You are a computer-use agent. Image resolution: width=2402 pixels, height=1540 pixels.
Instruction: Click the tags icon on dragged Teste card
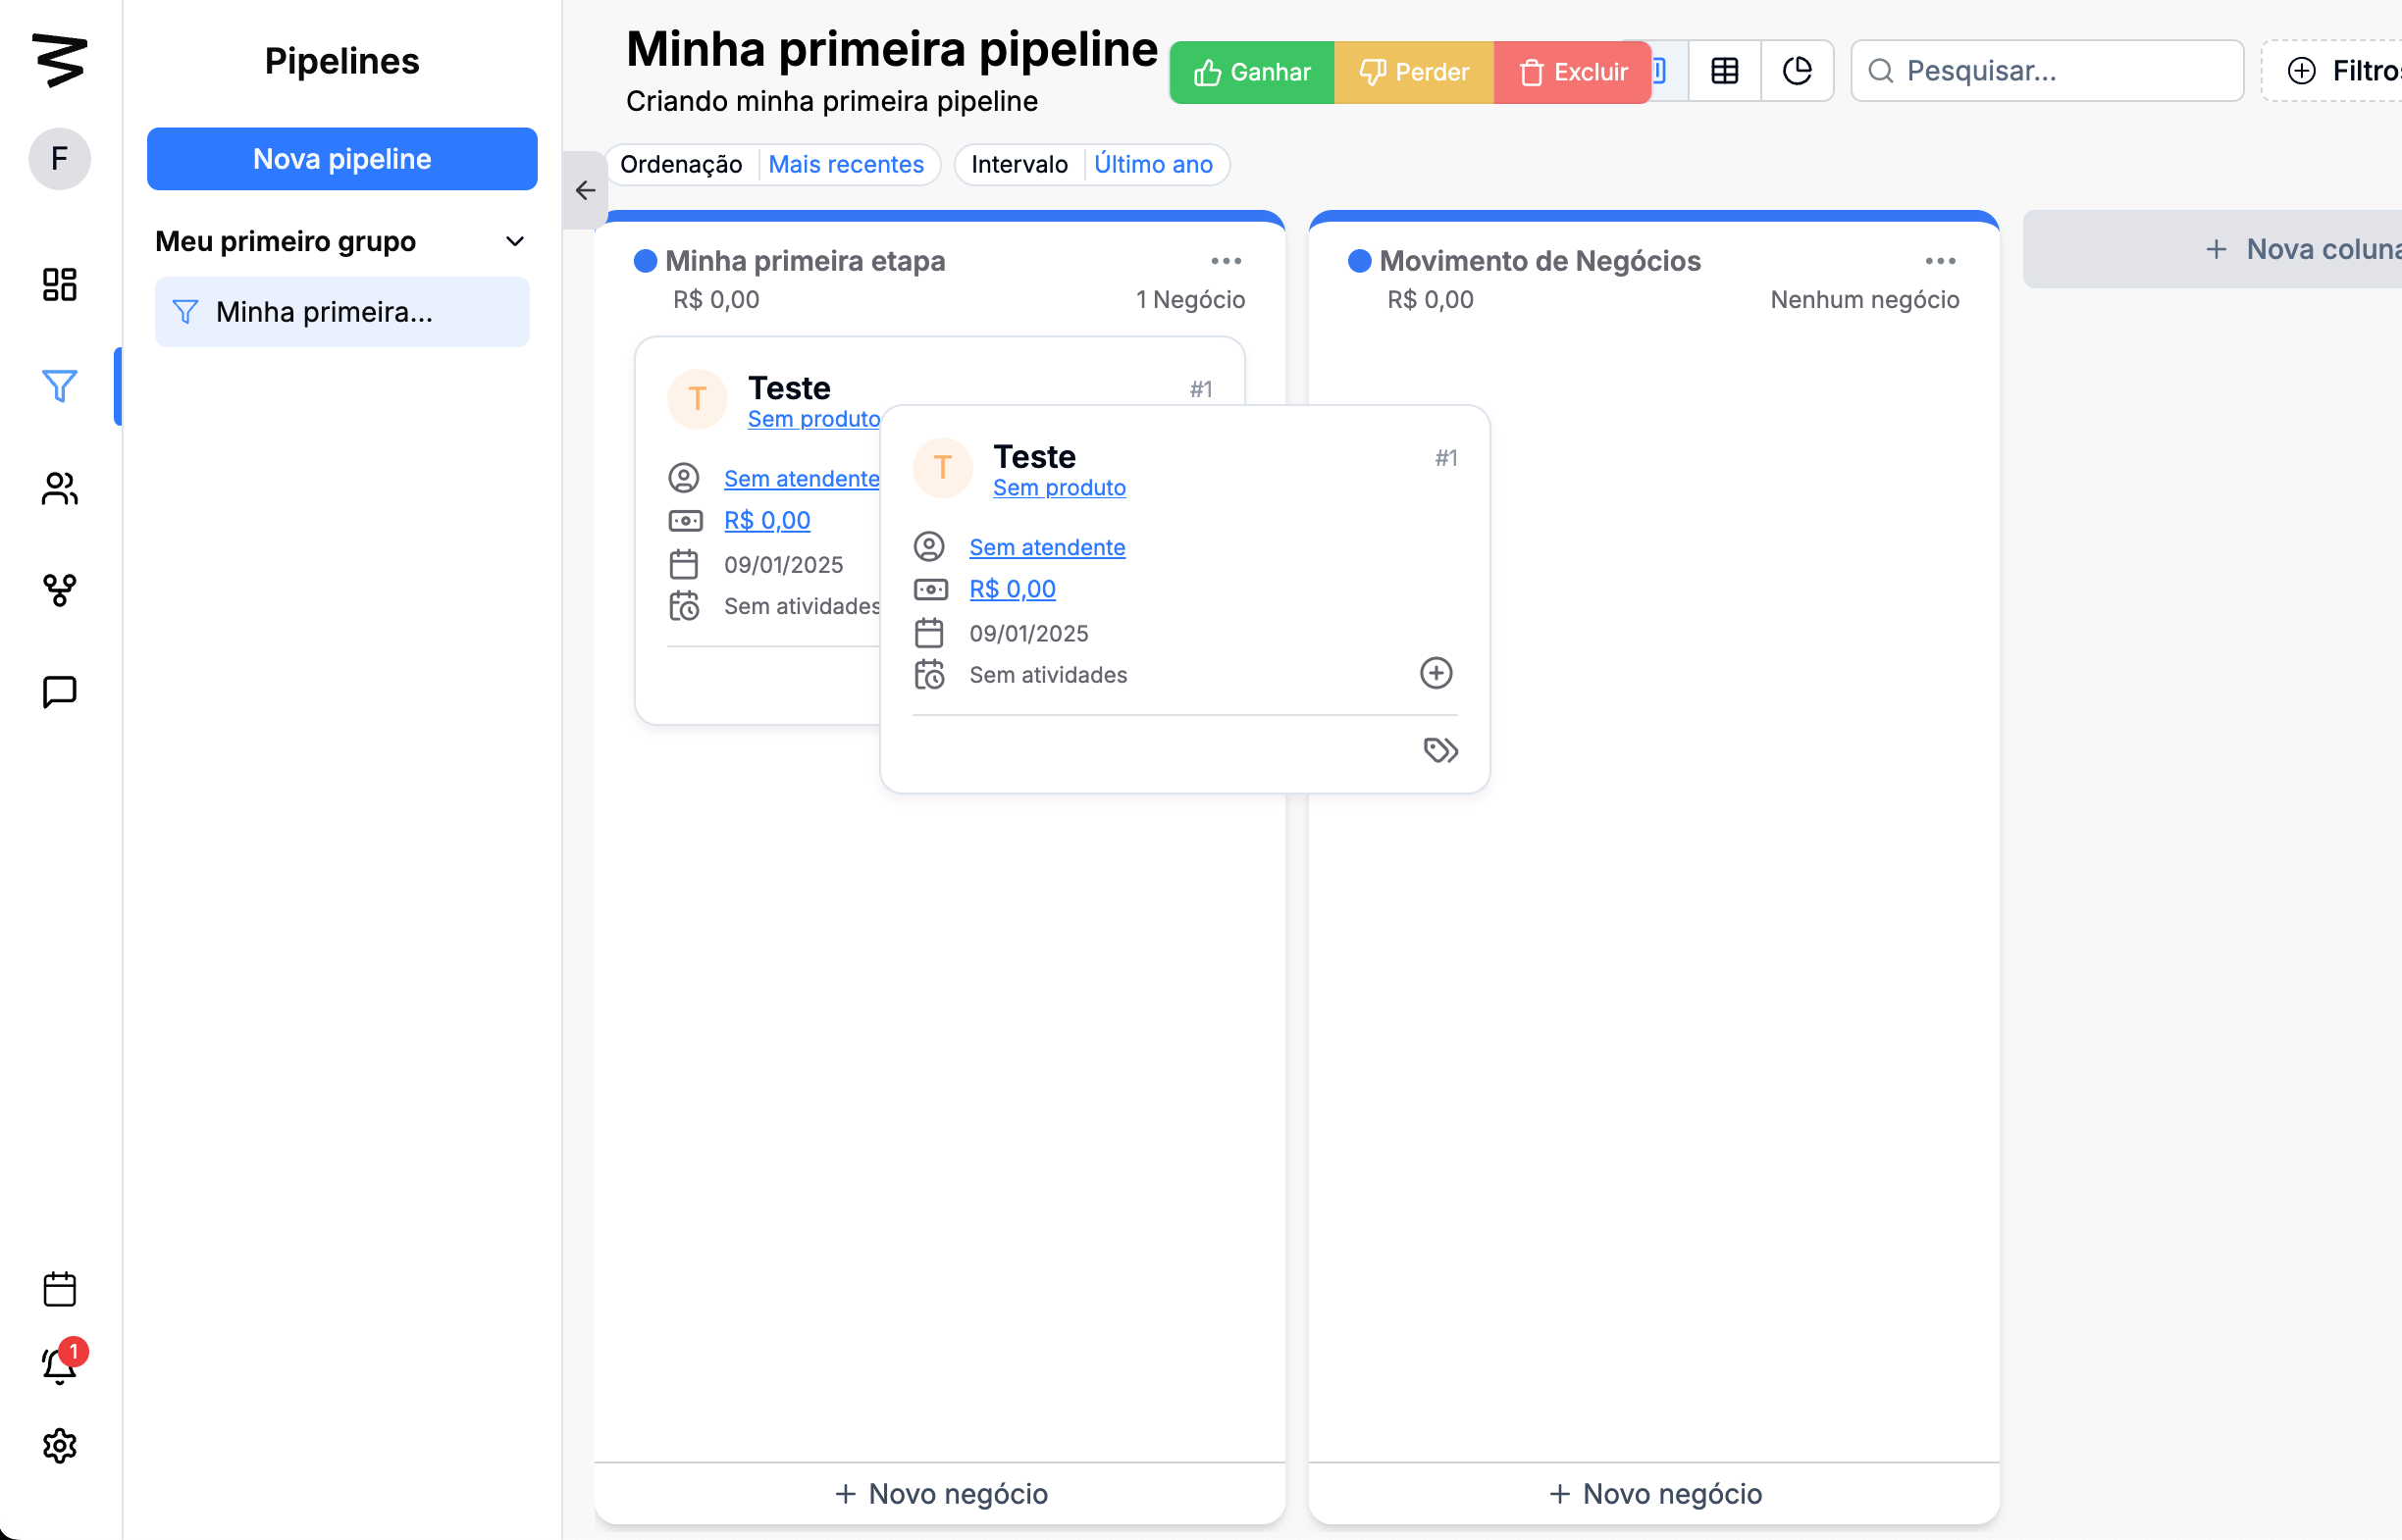[1440, 750]
